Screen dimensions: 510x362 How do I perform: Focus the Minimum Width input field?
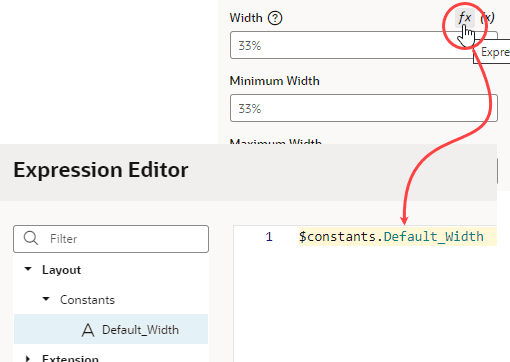(x=364, y=108)
